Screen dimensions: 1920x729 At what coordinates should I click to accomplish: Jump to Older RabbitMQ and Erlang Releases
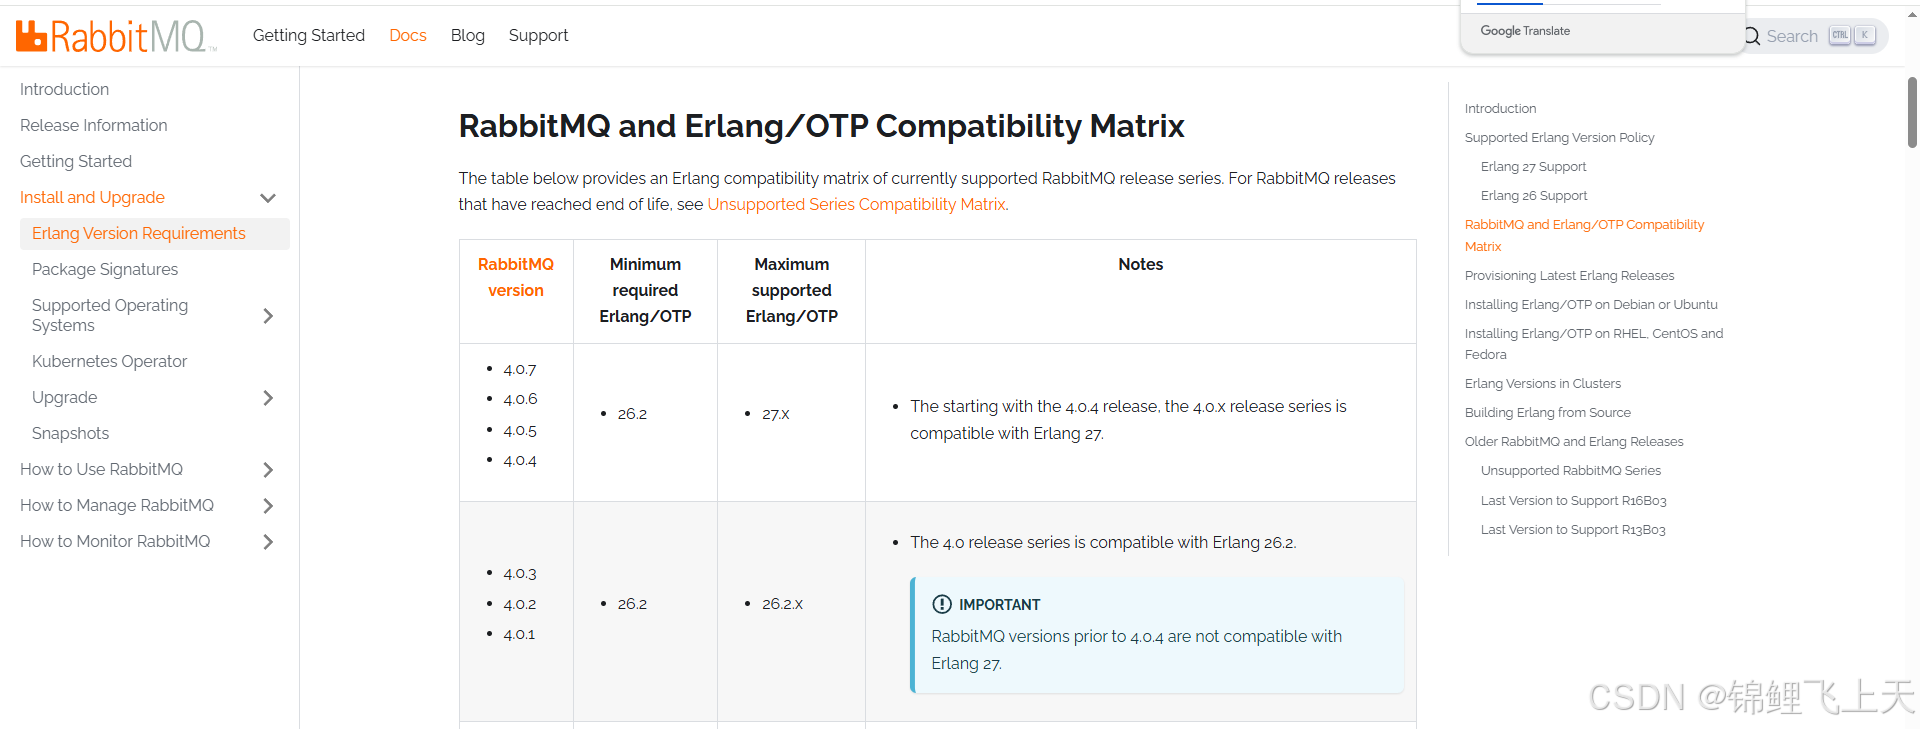(1574, 441)
